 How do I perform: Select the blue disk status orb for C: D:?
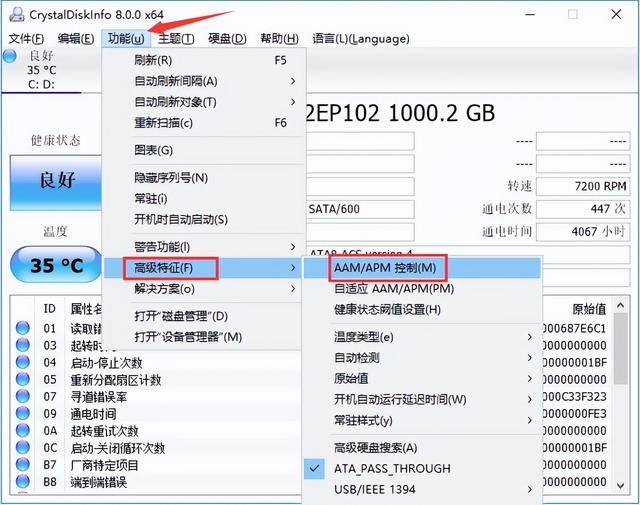(9, 56)
